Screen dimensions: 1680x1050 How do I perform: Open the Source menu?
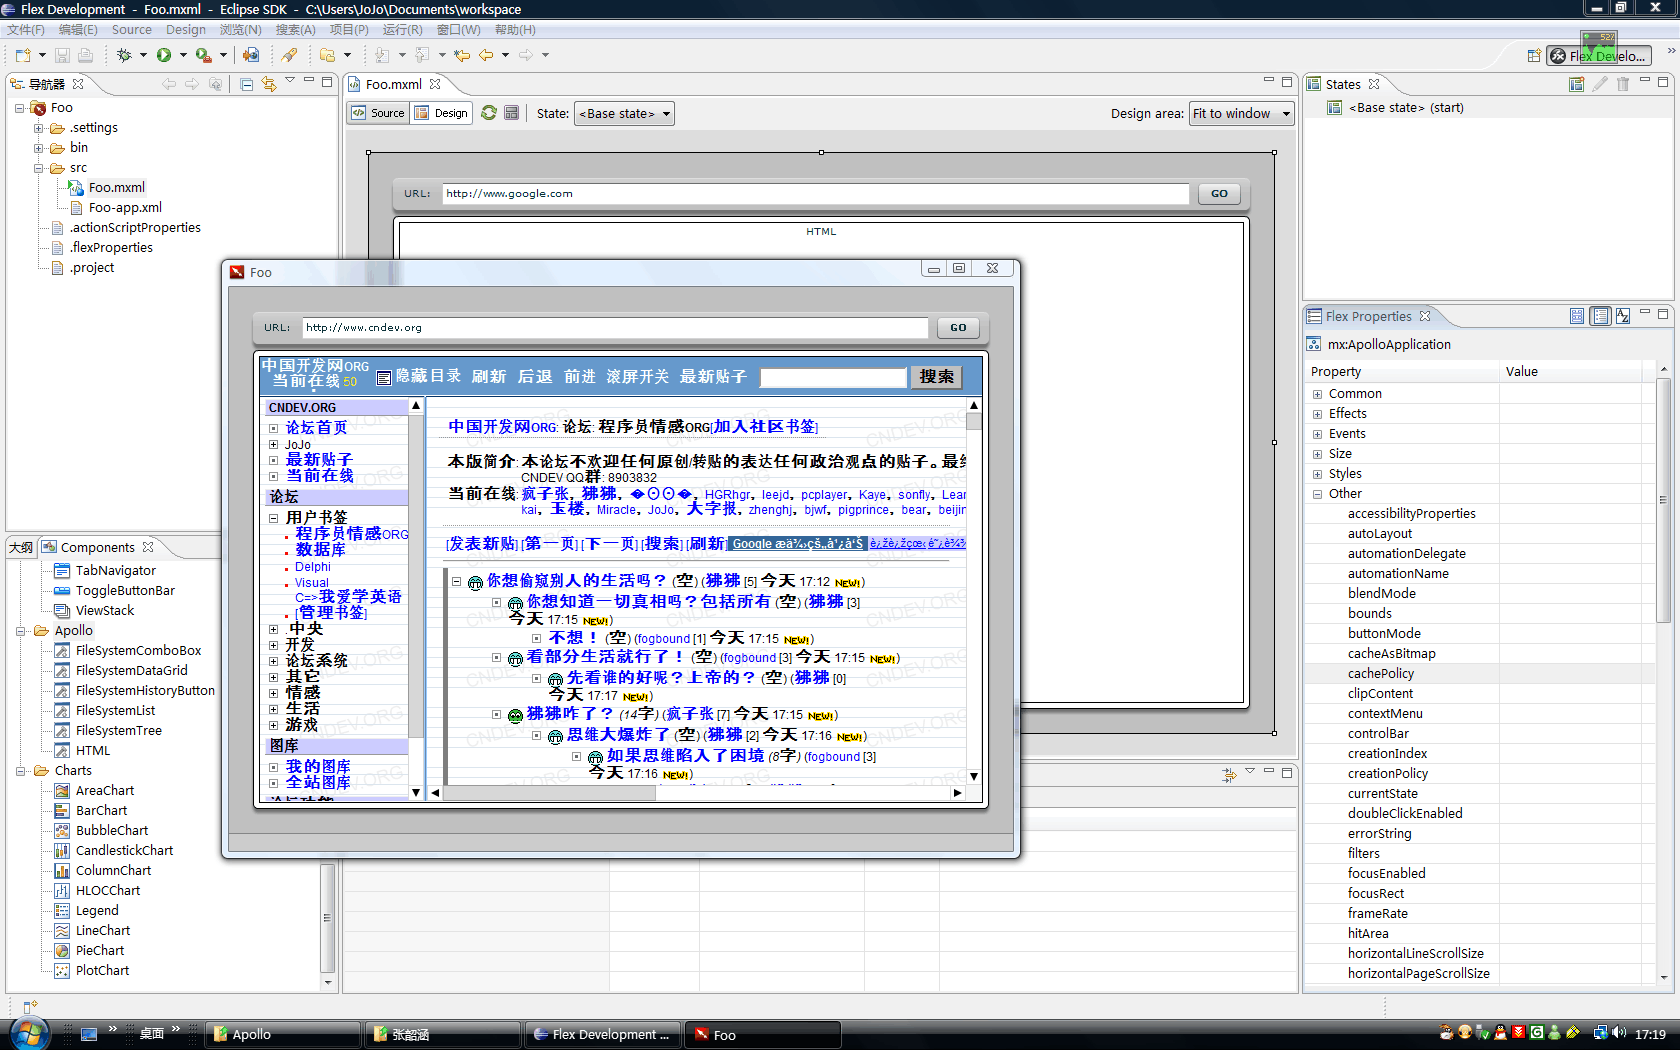click(132, 30)
